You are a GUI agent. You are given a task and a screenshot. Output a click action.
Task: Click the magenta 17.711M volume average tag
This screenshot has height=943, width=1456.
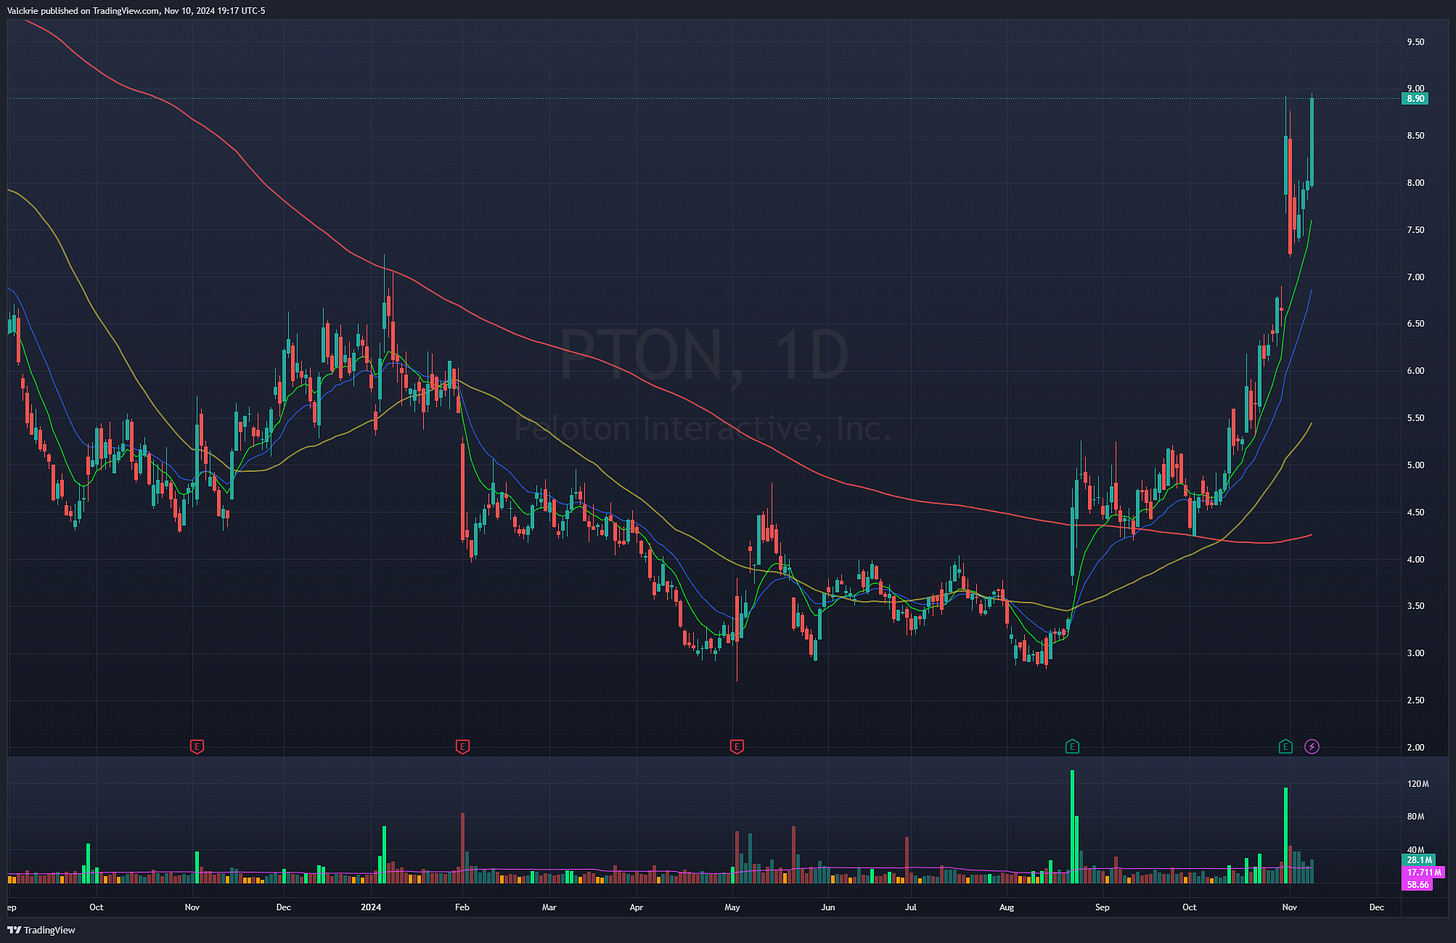(1424, 872)
